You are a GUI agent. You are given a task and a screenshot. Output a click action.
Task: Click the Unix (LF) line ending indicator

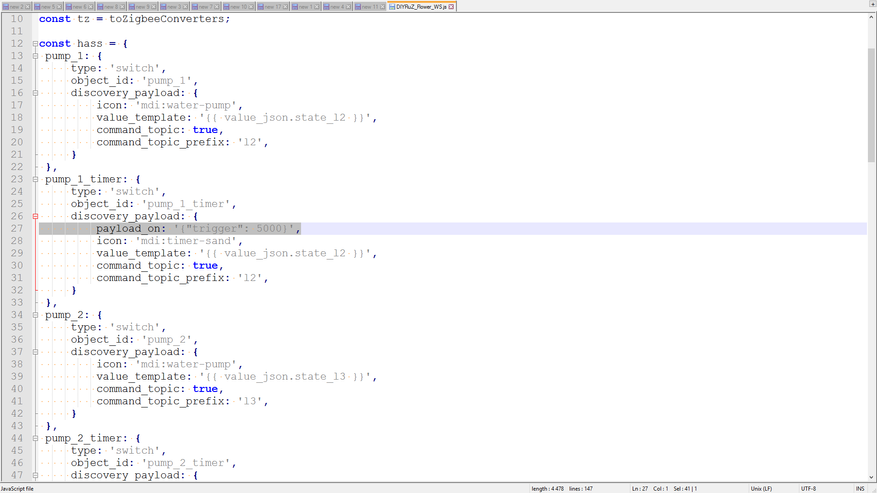coord(761,489)
